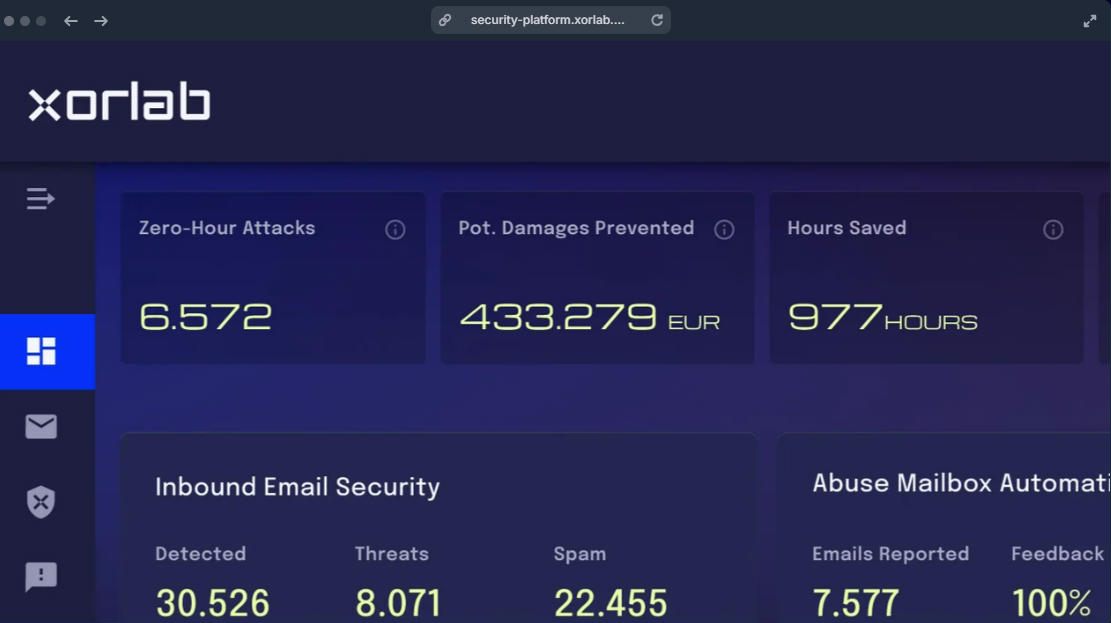Reload the page with refresh icon
Image resolution: width=1111 pixels, height=623 pixels.
[657, 20]
